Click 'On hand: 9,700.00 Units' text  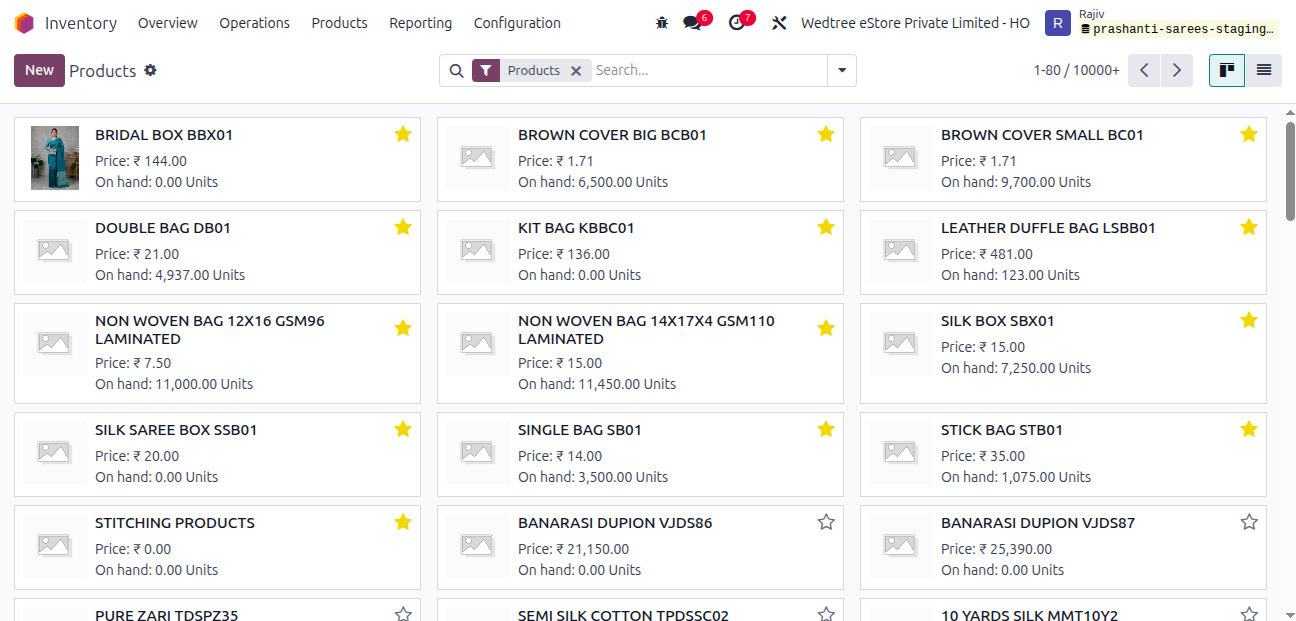coord(1016,182)
